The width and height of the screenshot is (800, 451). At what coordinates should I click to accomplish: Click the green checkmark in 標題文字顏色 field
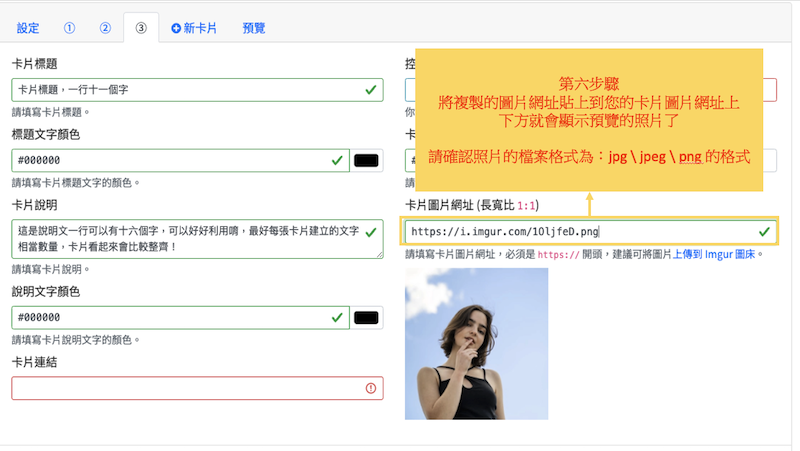click(x=336, y=160)
